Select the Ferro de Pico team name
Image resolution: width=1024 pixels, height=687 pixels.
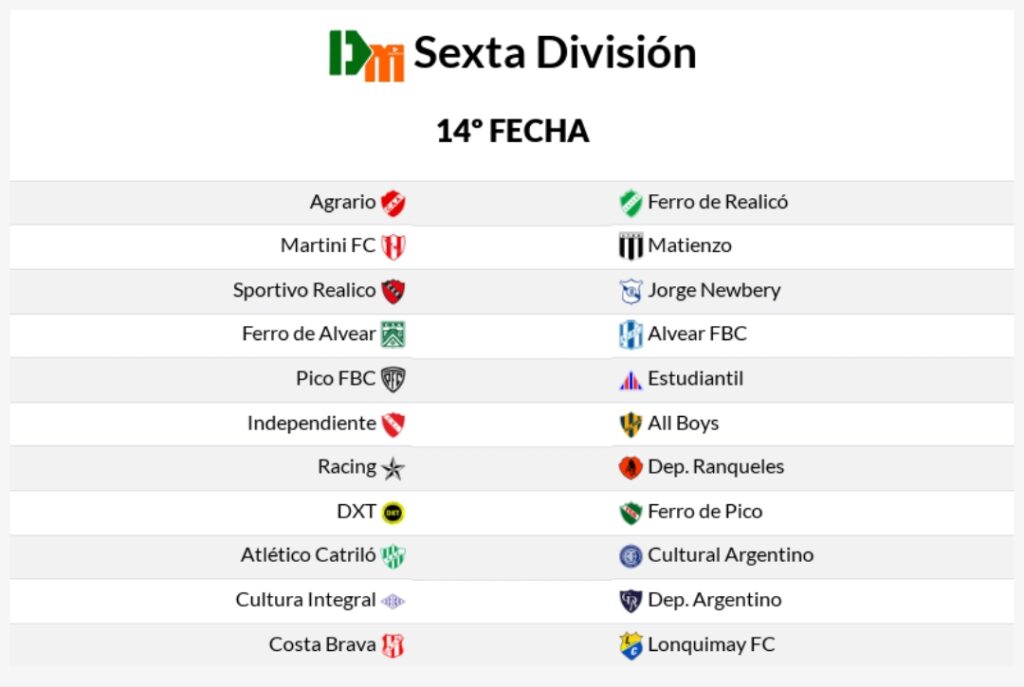(x=705, y=511)
